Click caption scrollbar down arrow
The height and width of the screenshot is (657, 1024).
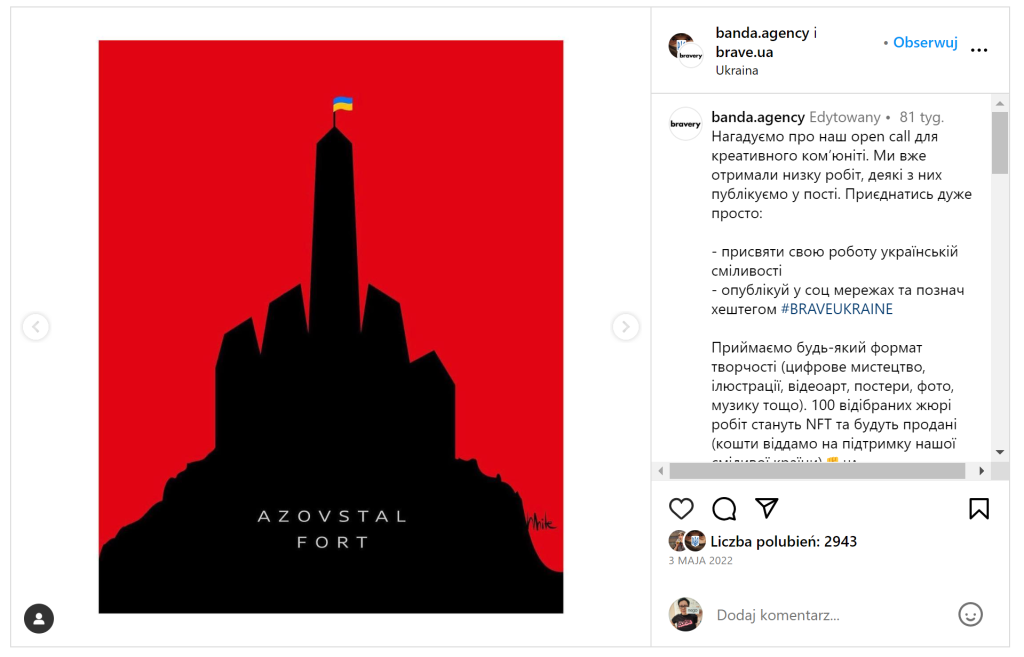click(999, 452)
